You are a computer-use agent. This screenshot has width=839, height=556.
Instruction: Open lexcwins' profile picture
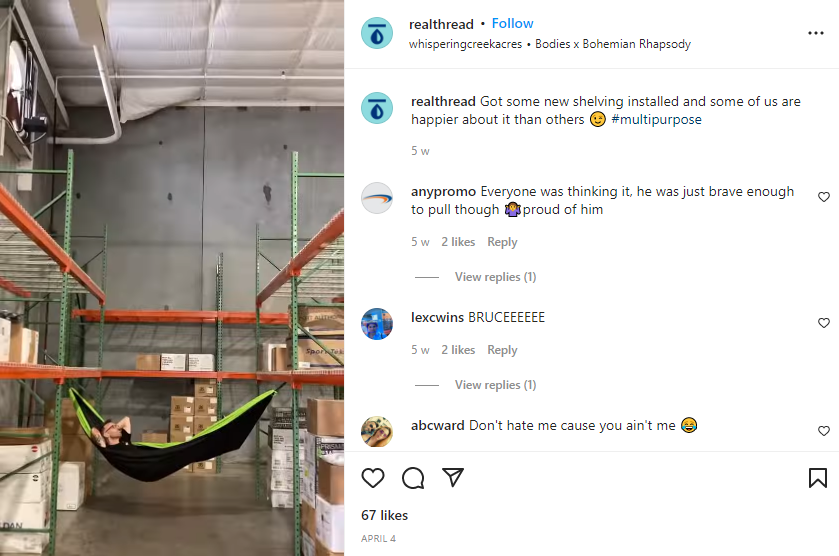tap(377, 324)
